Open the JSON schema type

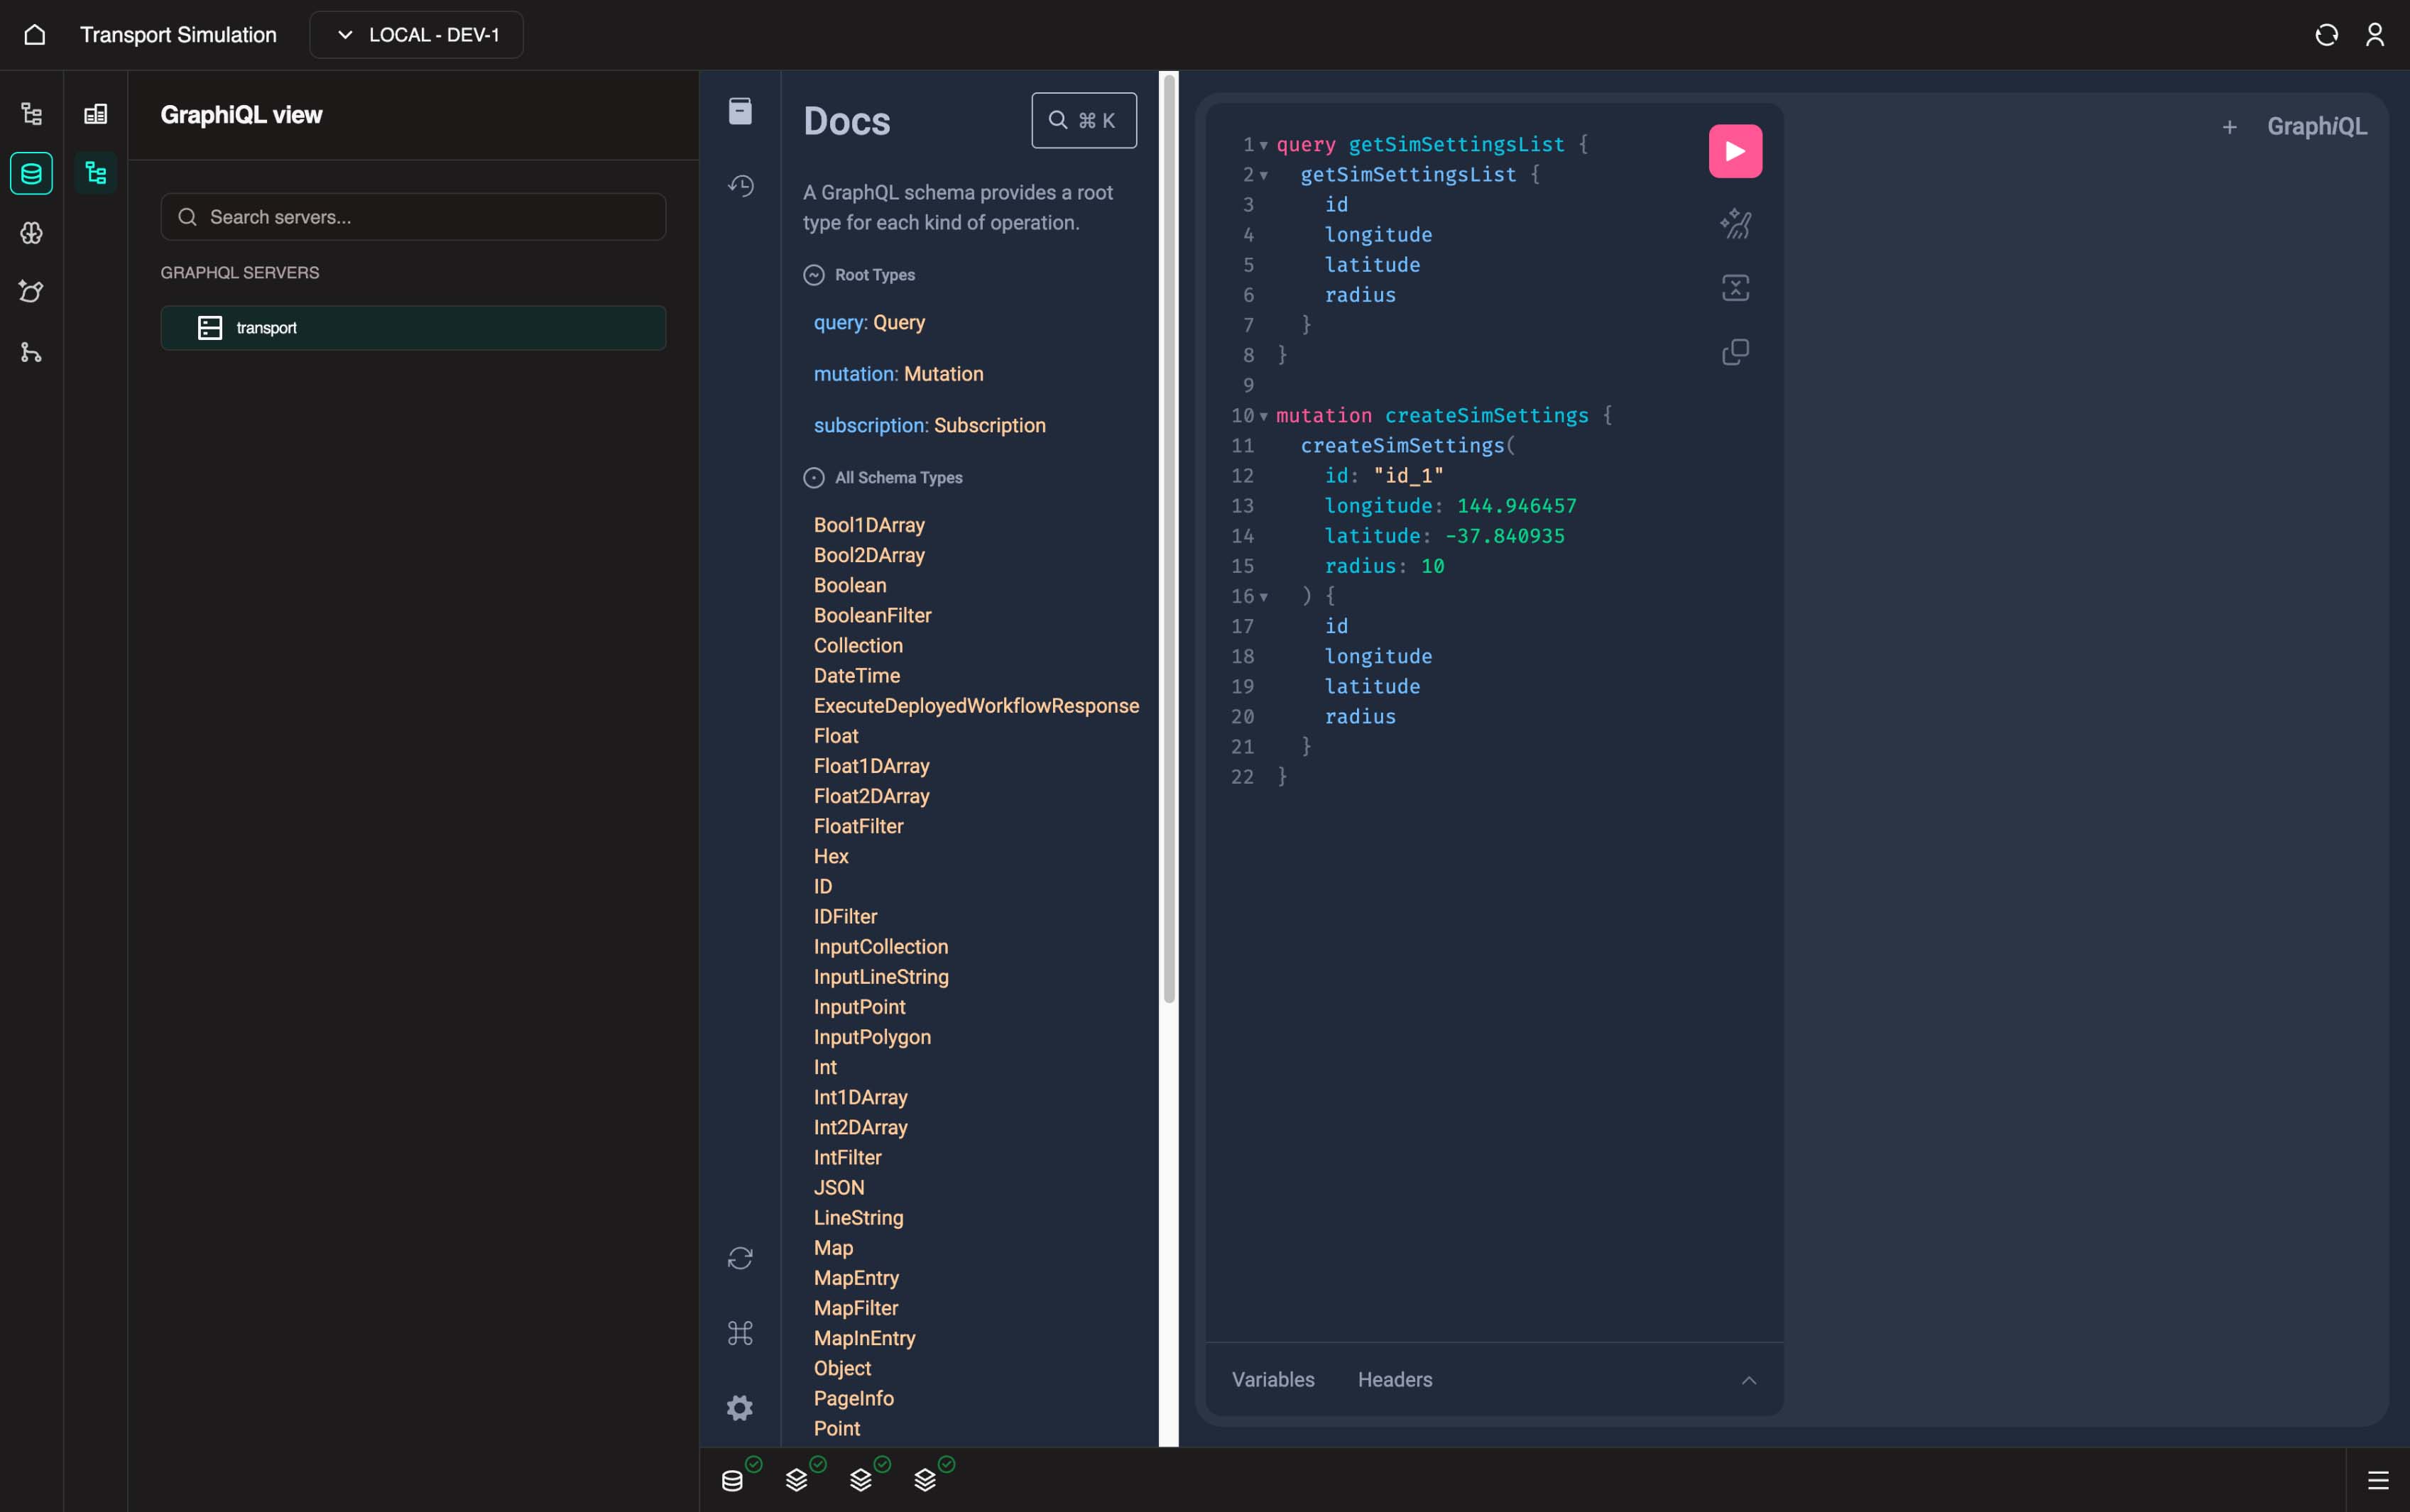838,1188
